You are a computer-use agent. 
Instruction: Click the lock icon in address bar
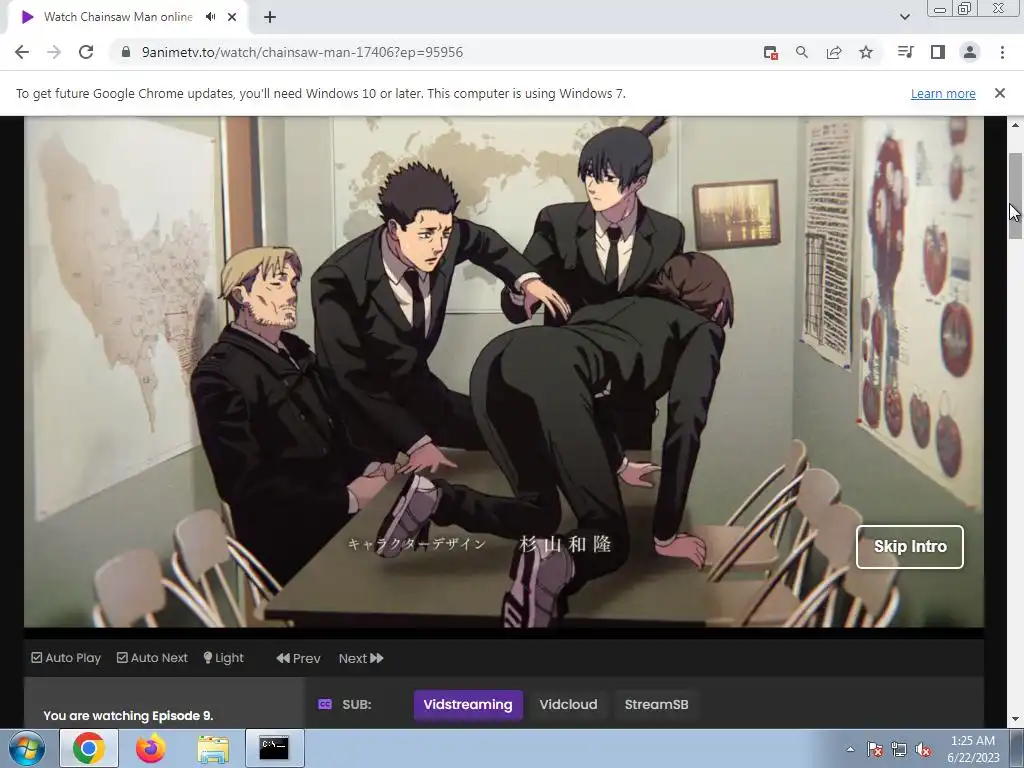pos(126,52)
